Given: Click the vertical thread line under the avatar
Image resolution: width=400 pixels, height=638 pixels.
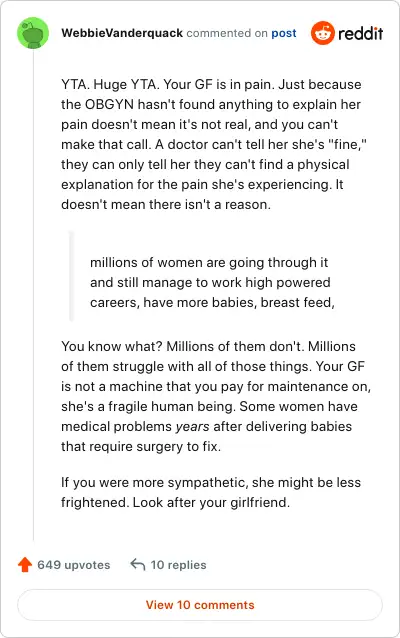Looking at the screenshot, I should [33, 295].
